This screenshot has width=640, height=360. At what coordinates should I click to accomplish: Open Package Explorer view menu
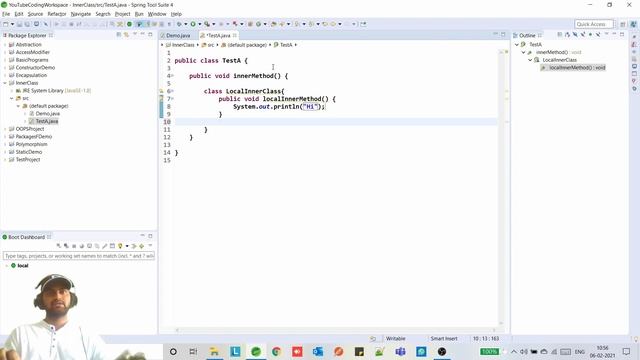click(135, 35)
